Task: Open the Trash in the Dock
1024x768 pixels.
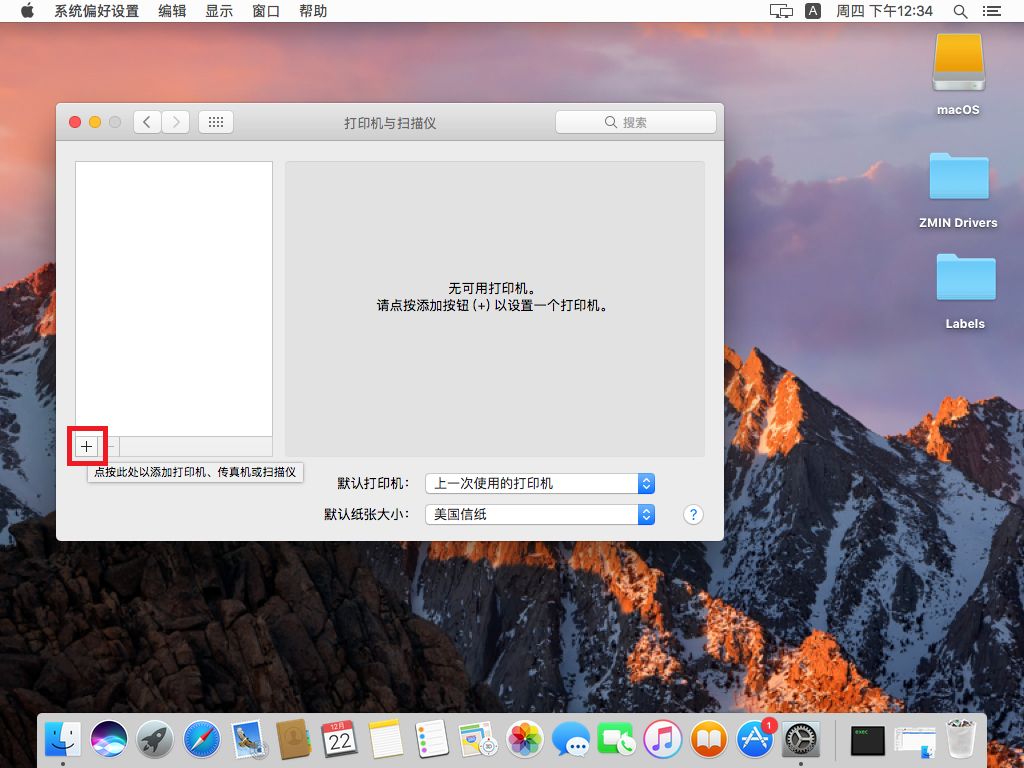Action: (x=961, y=739)
